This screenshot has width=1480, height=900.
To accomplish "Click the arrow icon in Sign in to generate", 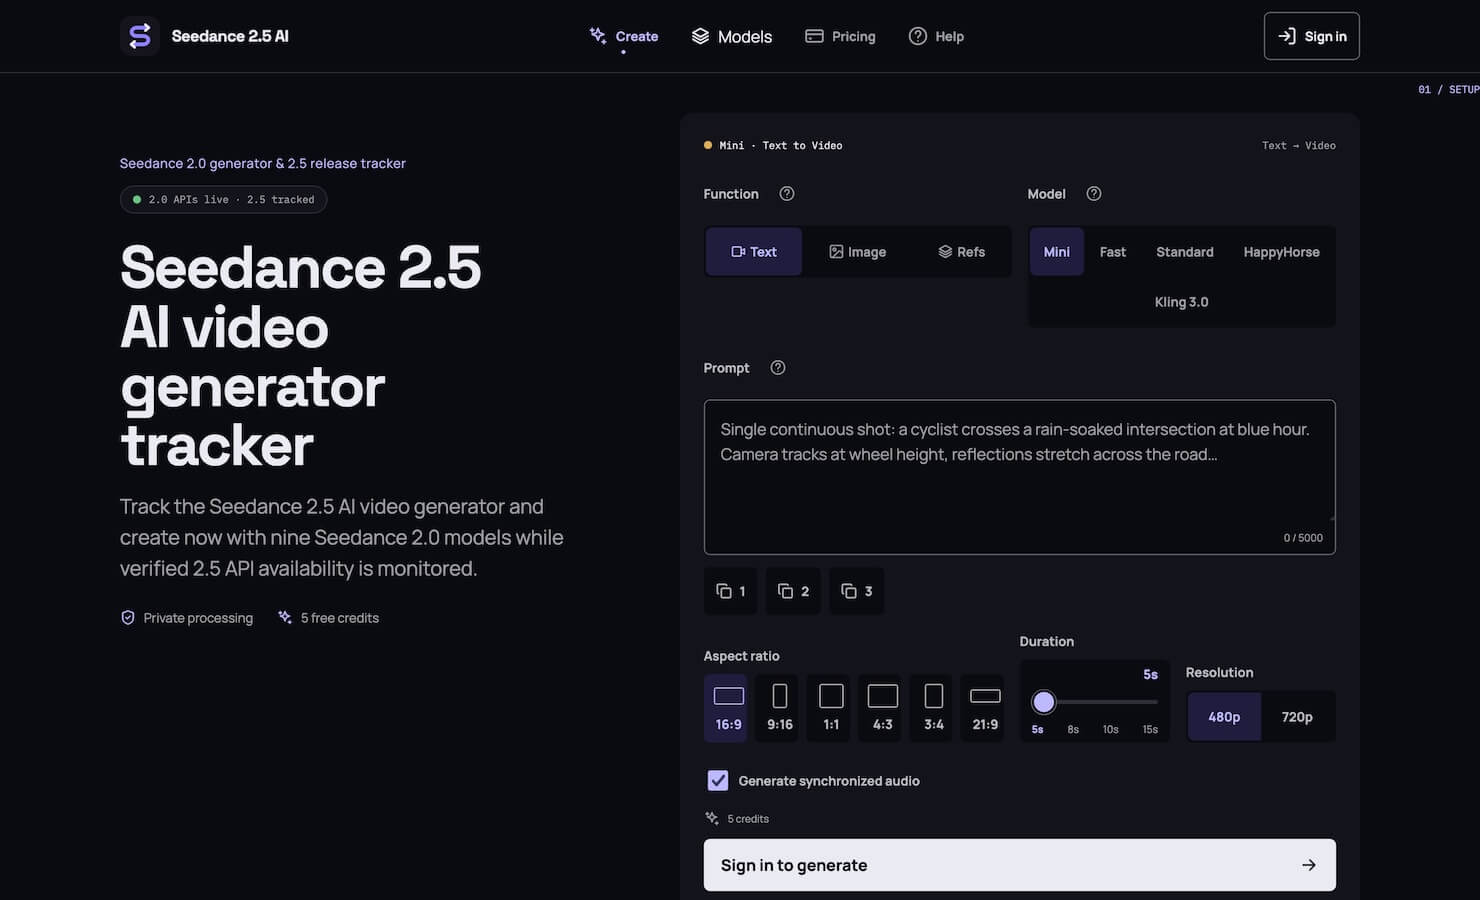I will coord(1308,865).
